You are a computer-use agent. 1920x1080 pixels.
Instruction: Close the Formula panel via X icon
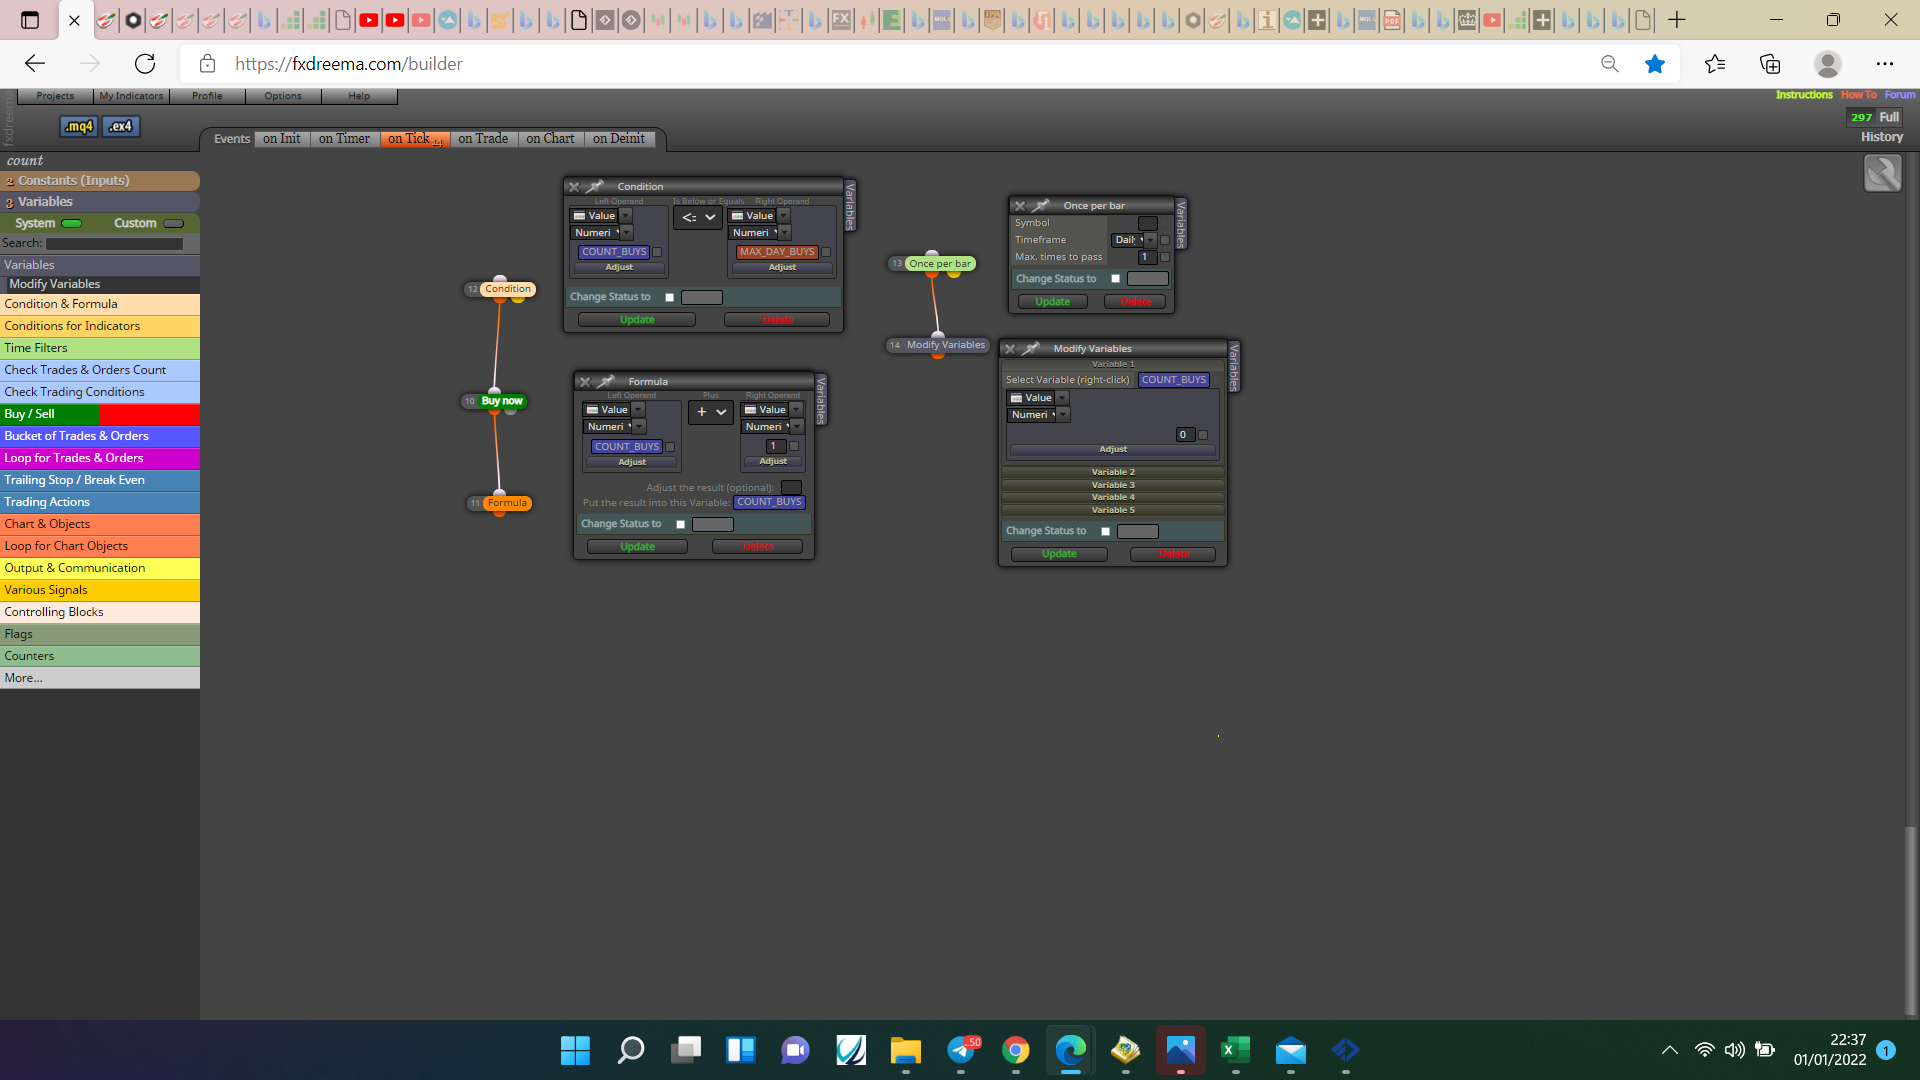(x=585, y=382)
